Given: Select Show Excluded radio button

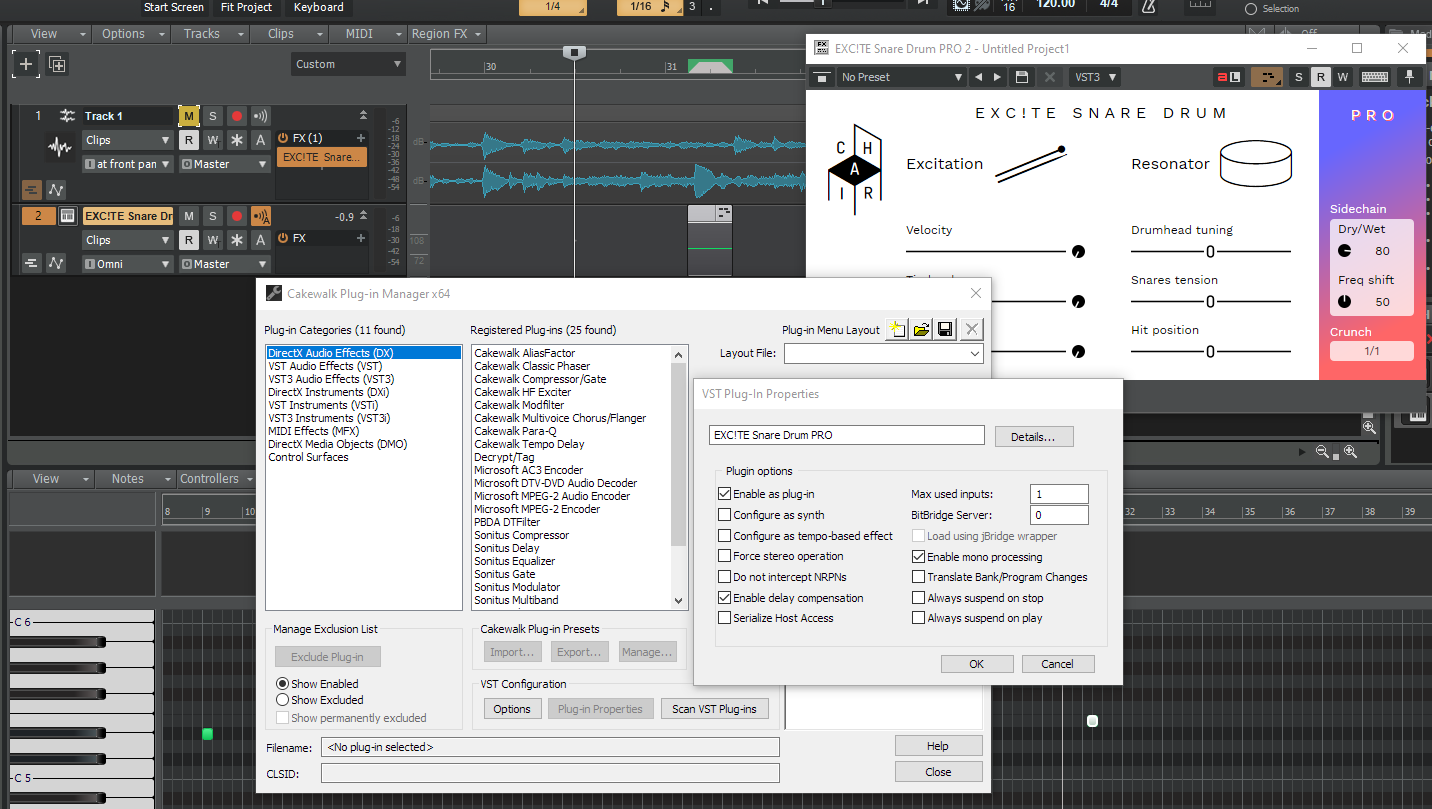Looking at the screenshot, I should 282,700.
